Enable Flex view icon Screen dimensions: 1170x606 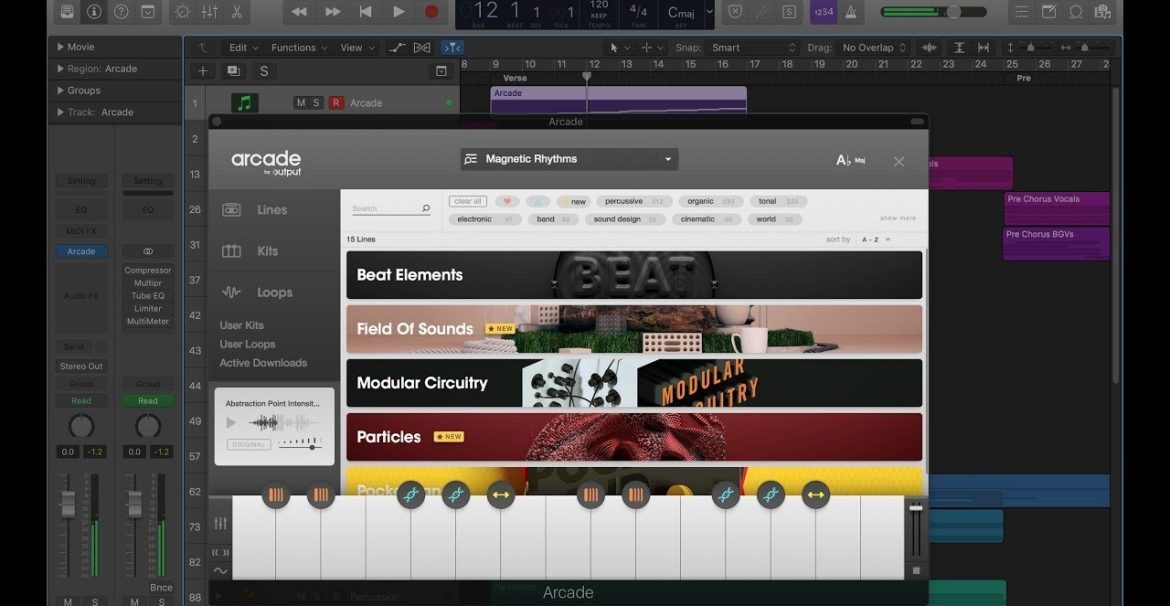point(422,48)
